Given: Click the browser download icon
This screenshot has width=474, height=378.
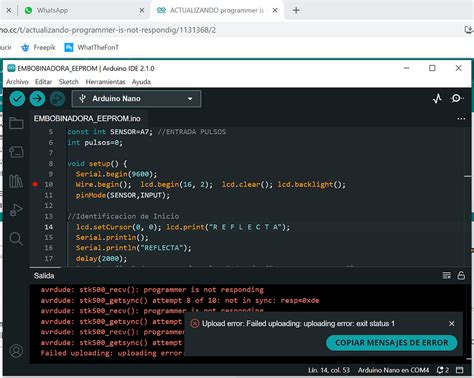Looking at the screenshot, I should point(469,30).
